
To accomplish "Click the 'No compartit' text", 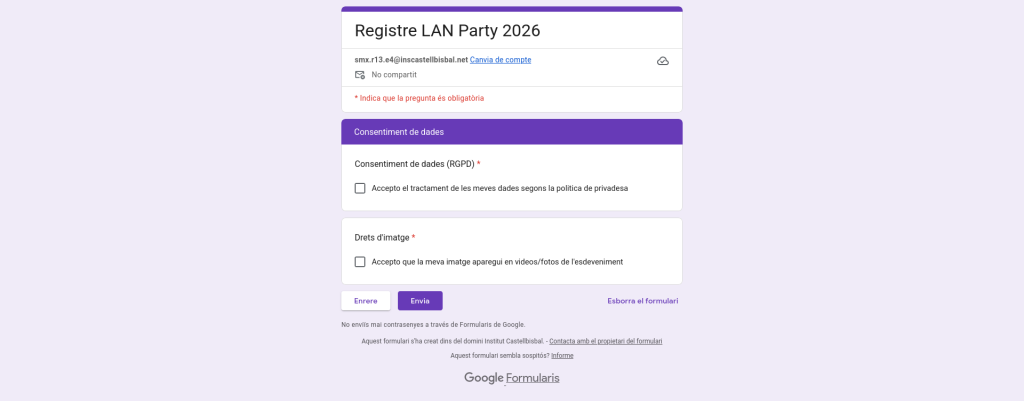I will pos(394,75).
